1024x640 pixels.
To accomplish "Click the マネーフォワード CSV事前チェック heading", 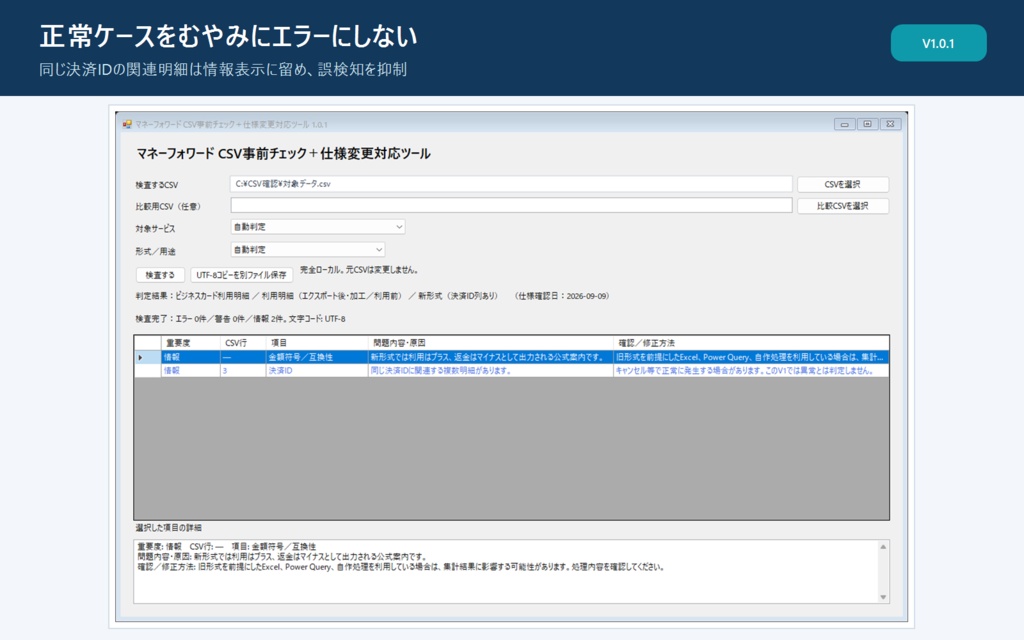I will (283, 153).
